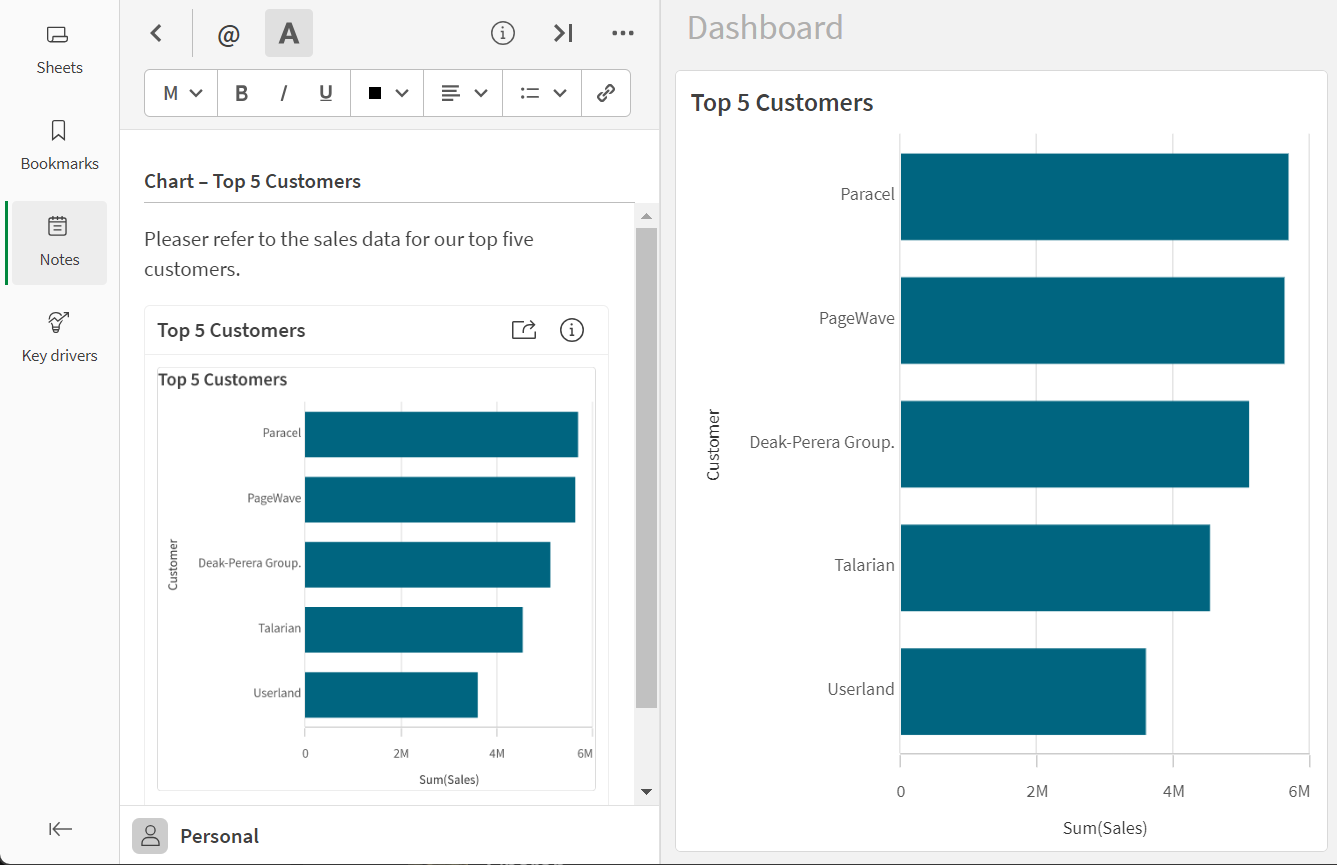This screenshot has height=865, width=1337.
Task: Click the Customer axis label in Dashboard chart
Action: pyautogui.click(x=713, y=445)
